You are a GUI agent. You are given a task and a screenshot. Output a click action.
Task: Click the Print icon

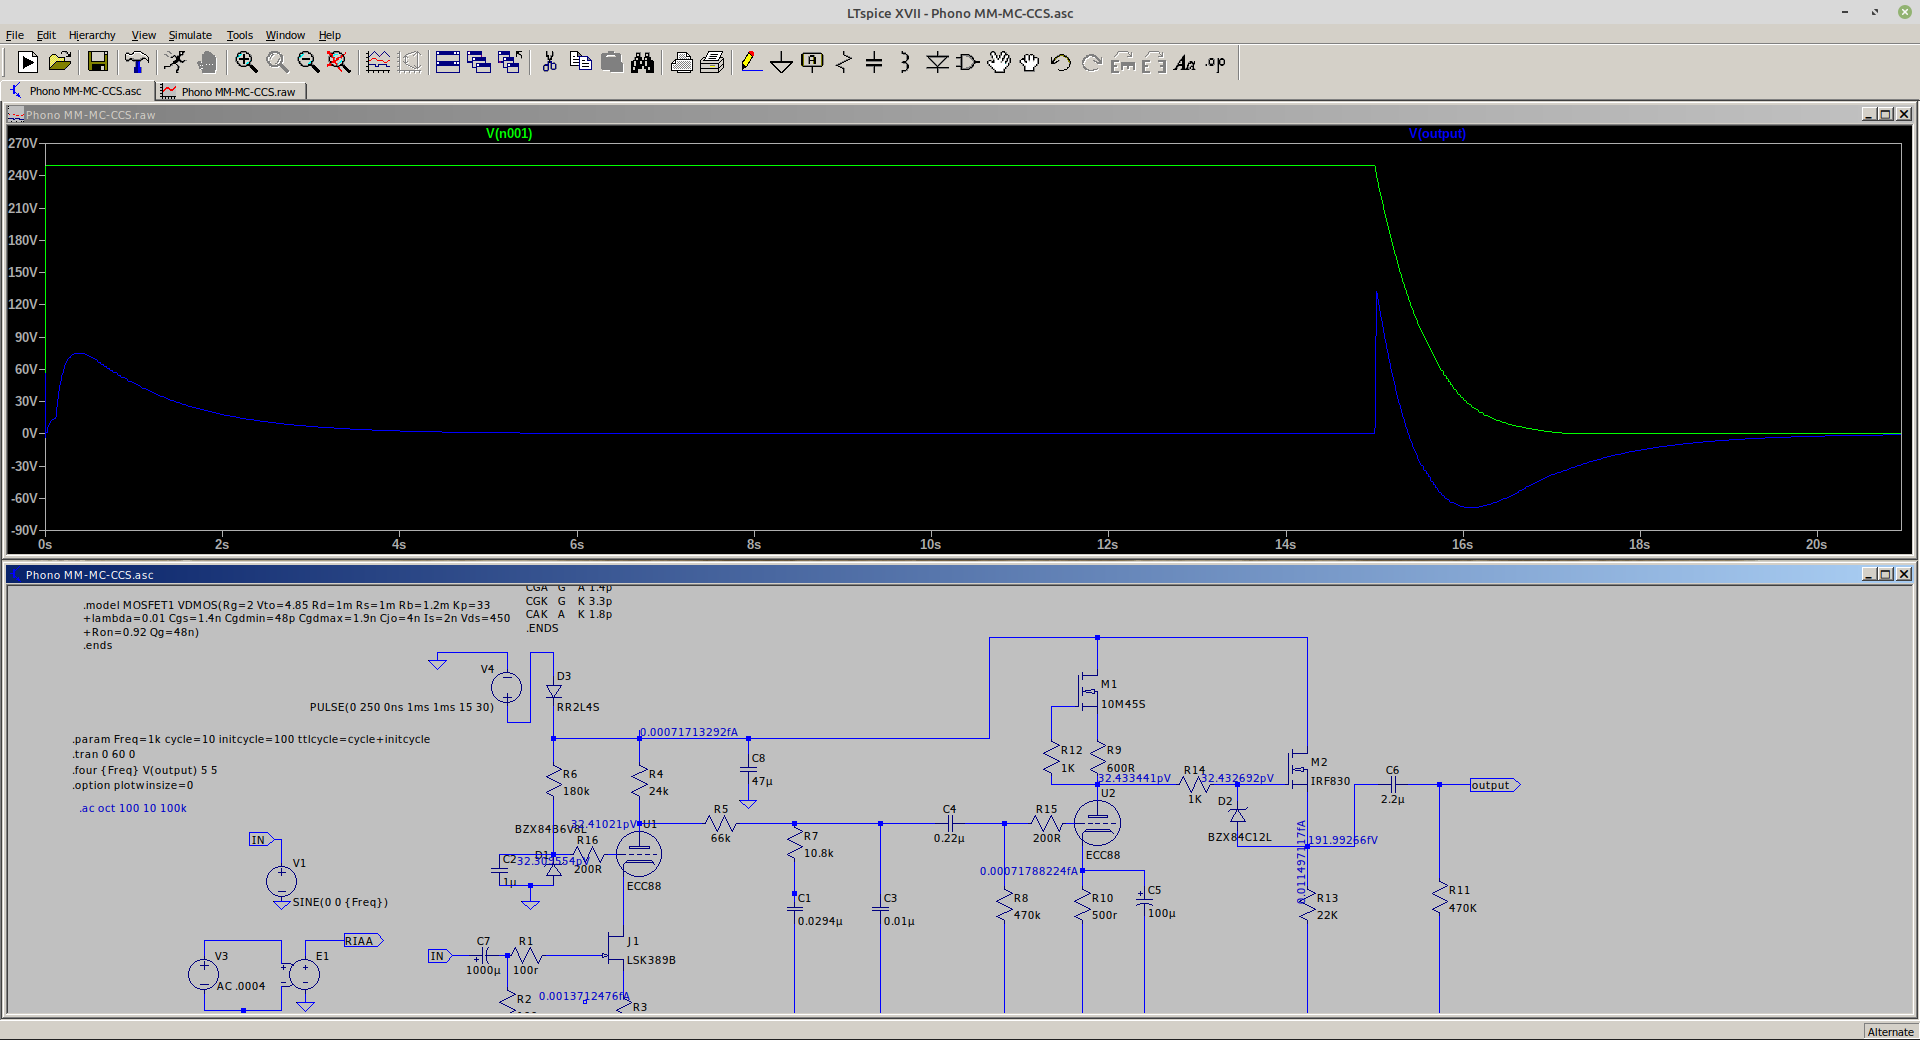(682, 62)
